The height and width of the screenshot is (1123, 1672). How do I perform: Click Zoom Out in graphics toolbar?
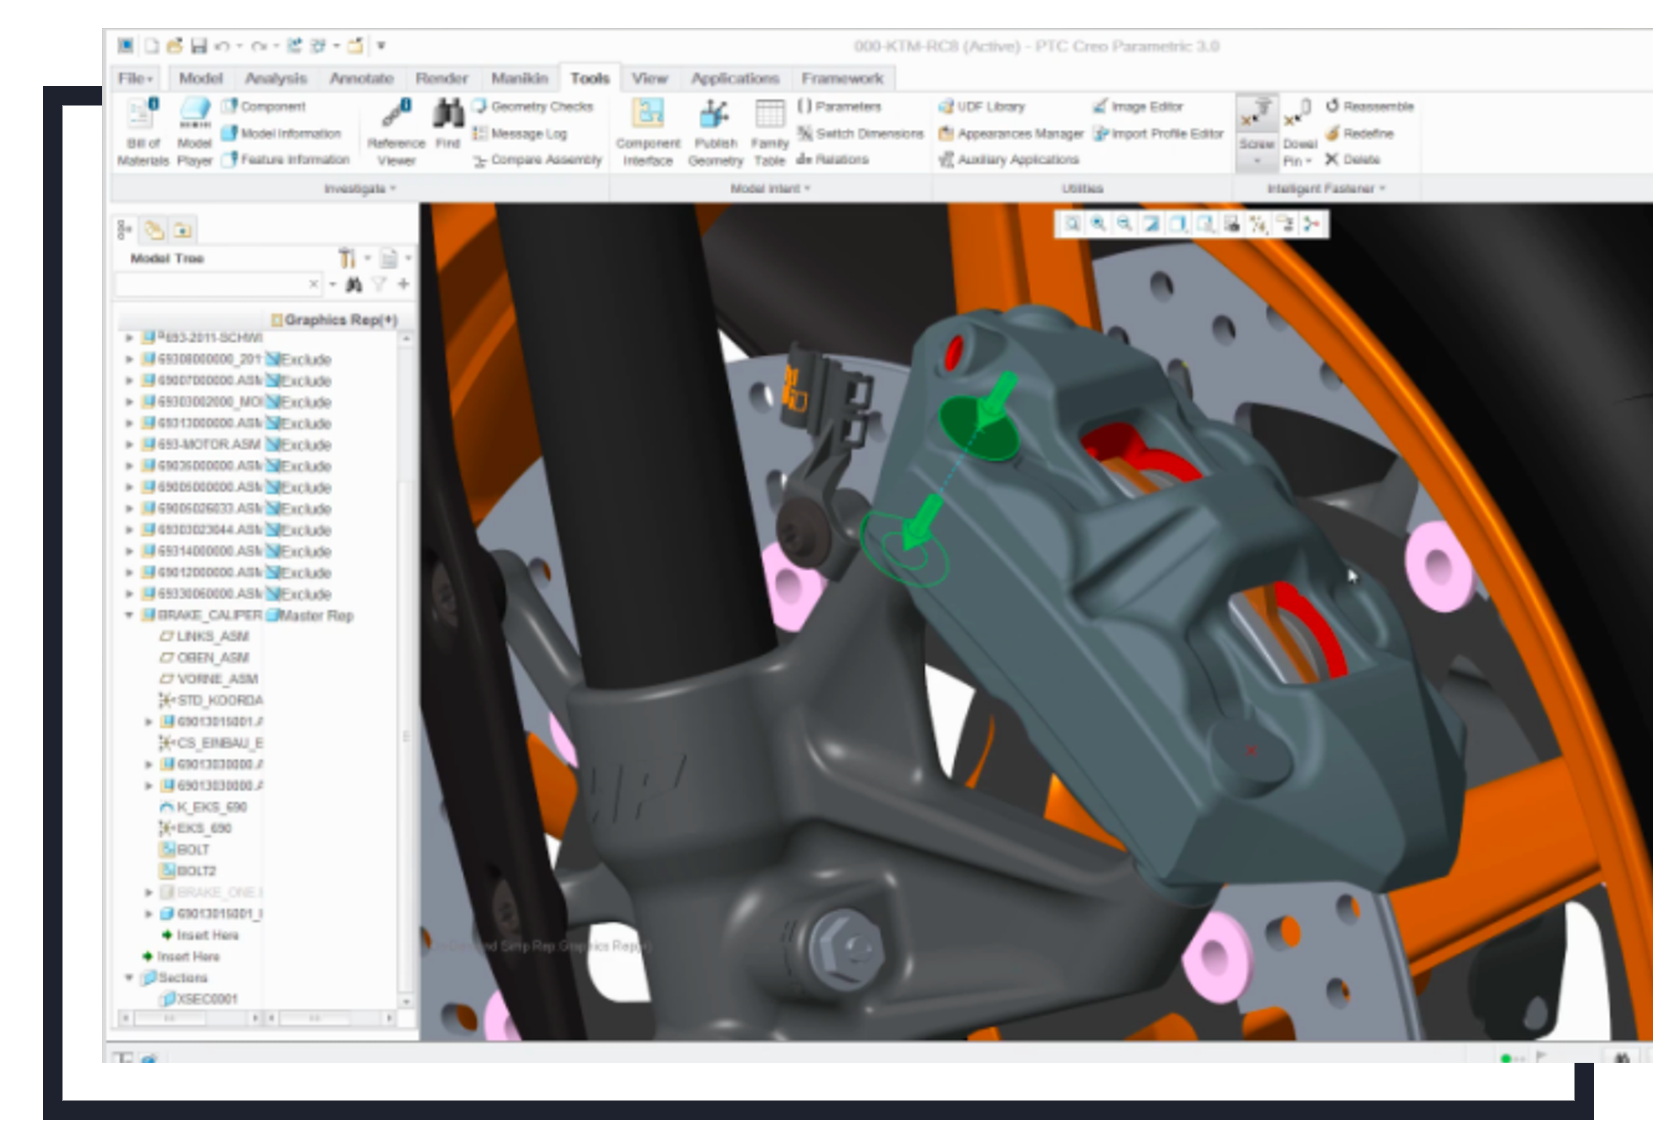pyautogui.click(x=1124, y=224)
